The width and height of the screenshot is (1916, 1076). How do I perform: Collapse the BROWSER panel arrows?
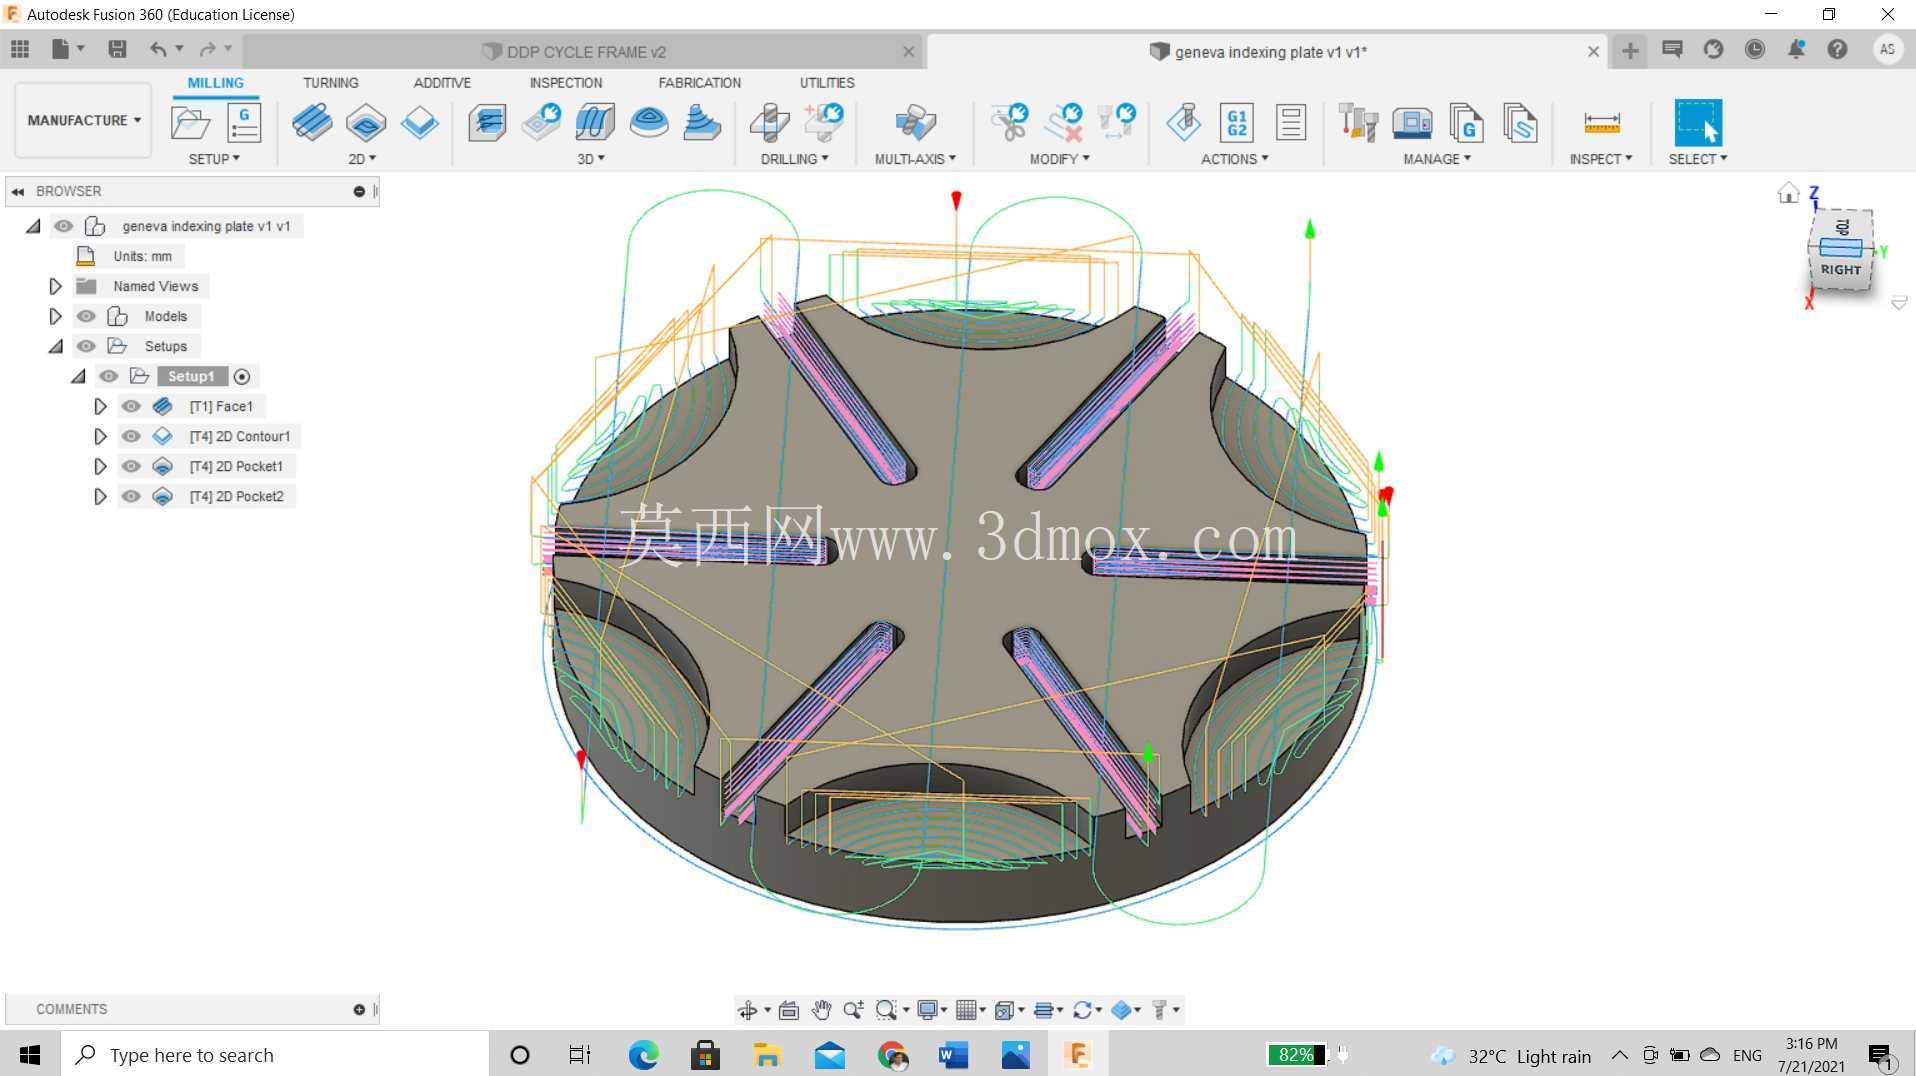18,191
